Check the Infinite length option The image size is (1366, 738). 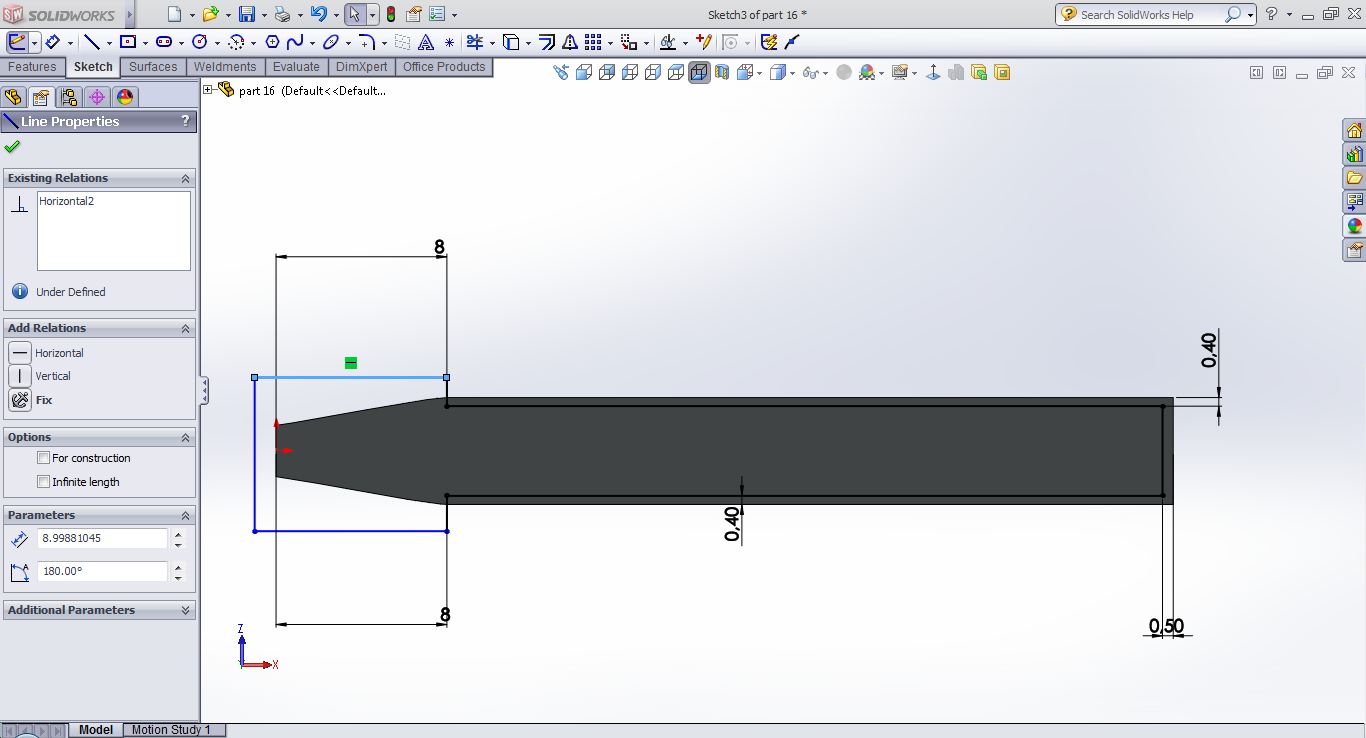(x=43, y=482)
